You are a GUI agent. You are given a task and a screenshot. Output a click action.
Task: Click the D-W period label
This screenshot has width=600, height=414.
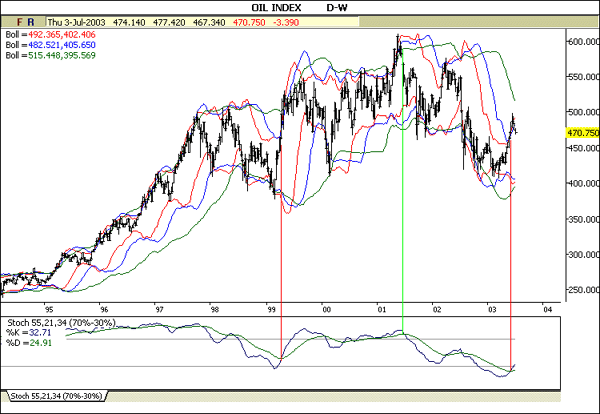coord(337,7)
